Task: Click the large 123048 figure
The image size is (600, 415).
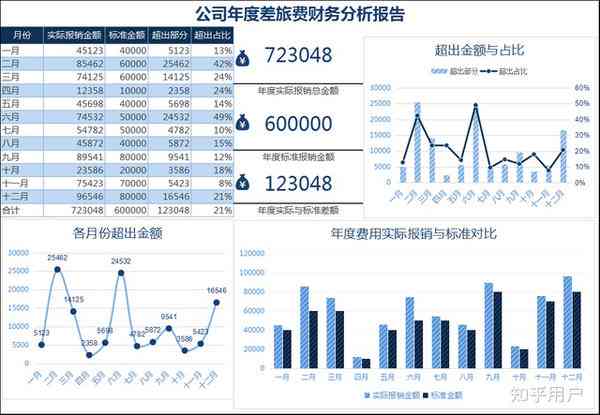Action: pos(298,184)
